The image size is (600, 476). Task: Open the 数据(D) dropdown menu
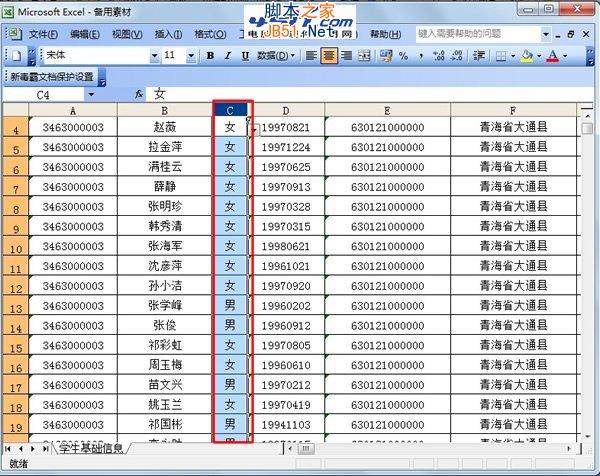click(276, 56)
